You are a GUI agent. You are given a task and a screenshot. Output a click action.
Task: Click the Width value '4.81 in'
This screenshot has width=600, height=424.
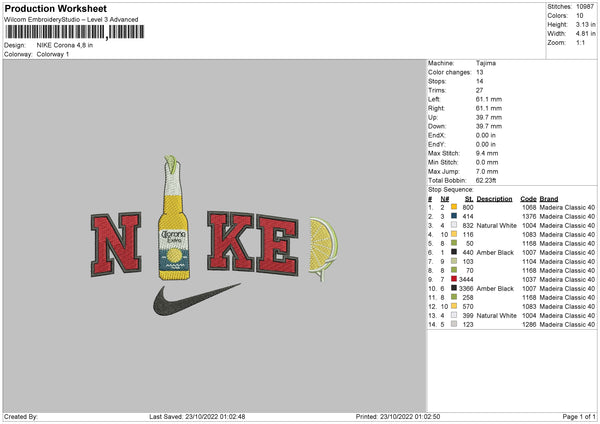(x=586, y=34)
